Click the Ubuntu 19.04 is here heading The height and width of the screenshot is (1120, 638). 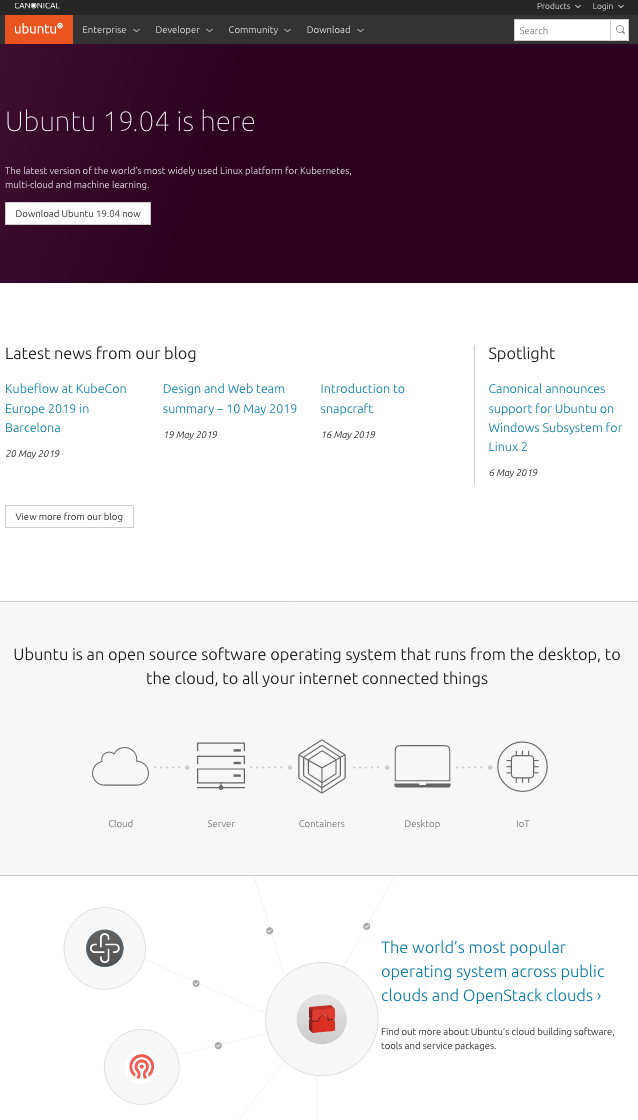coord(130,121)
